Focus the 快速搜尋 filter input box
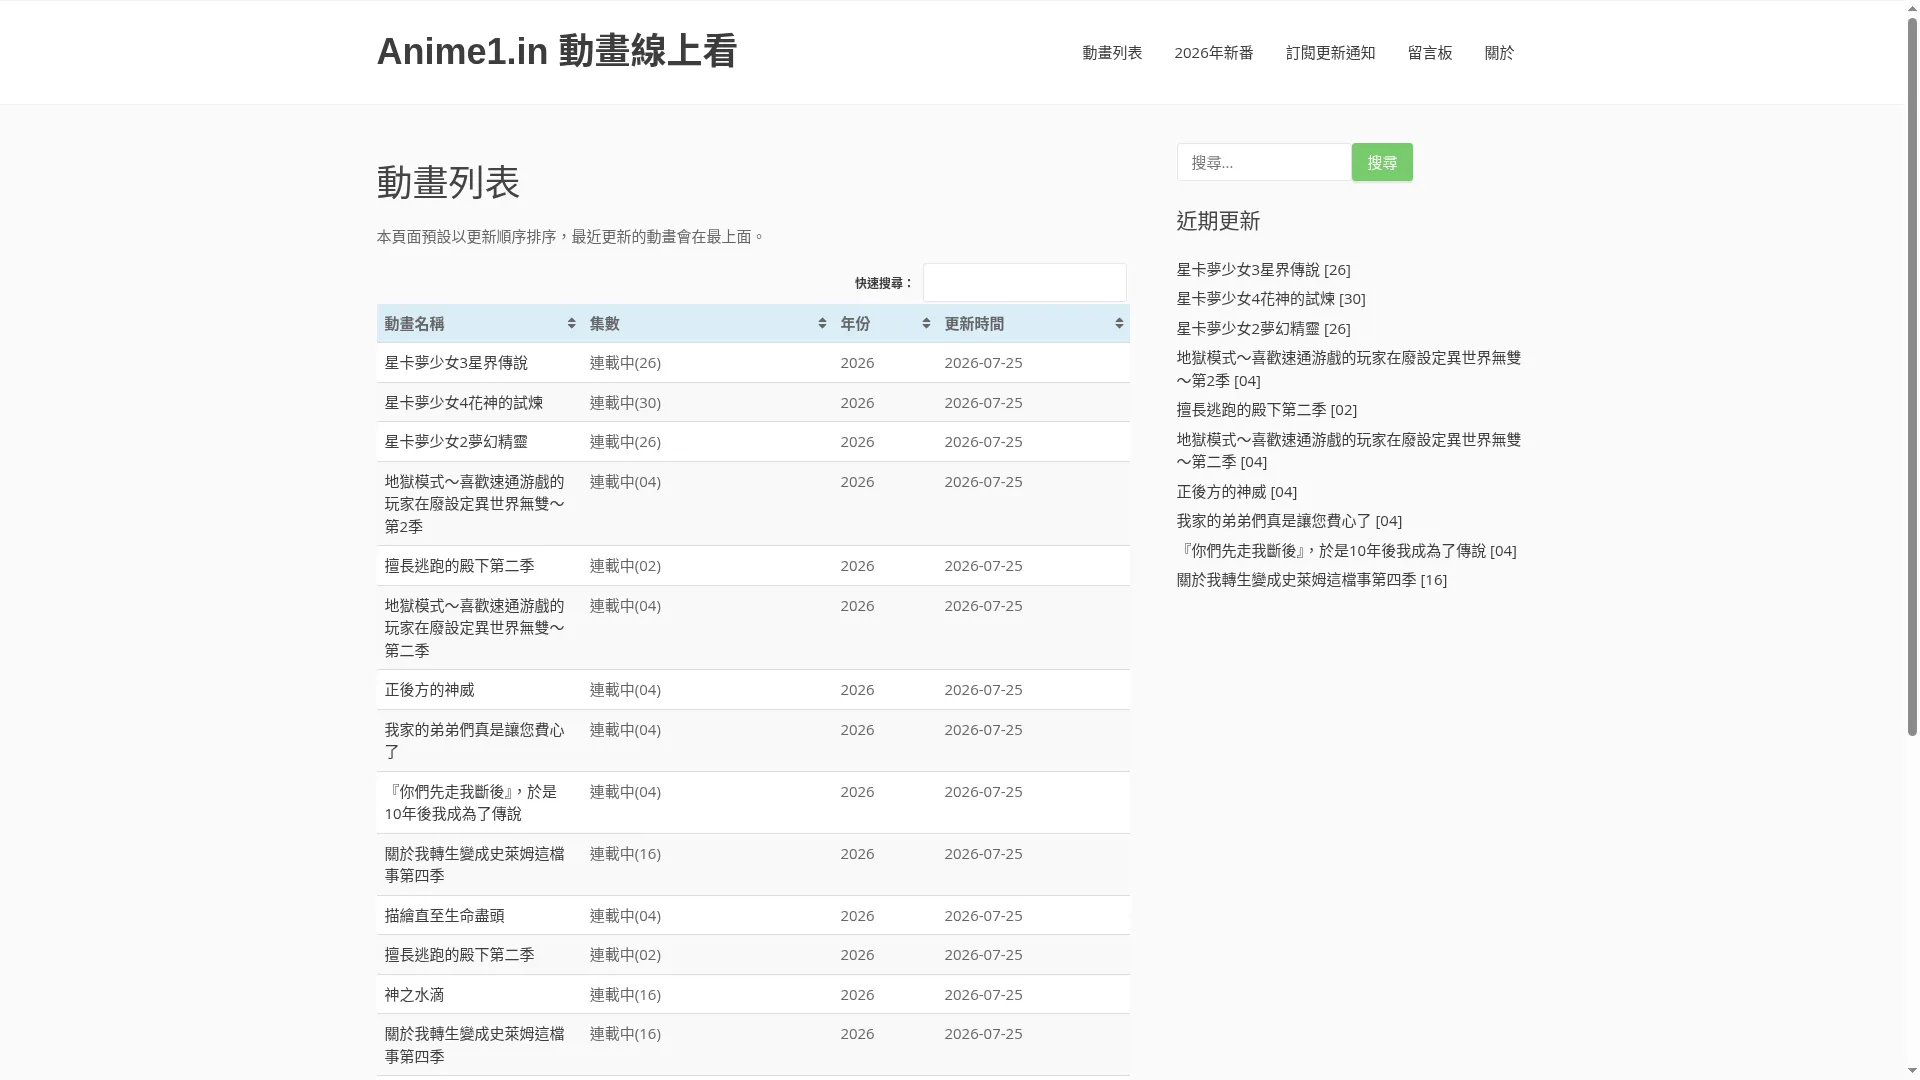 click(1025, 283)
